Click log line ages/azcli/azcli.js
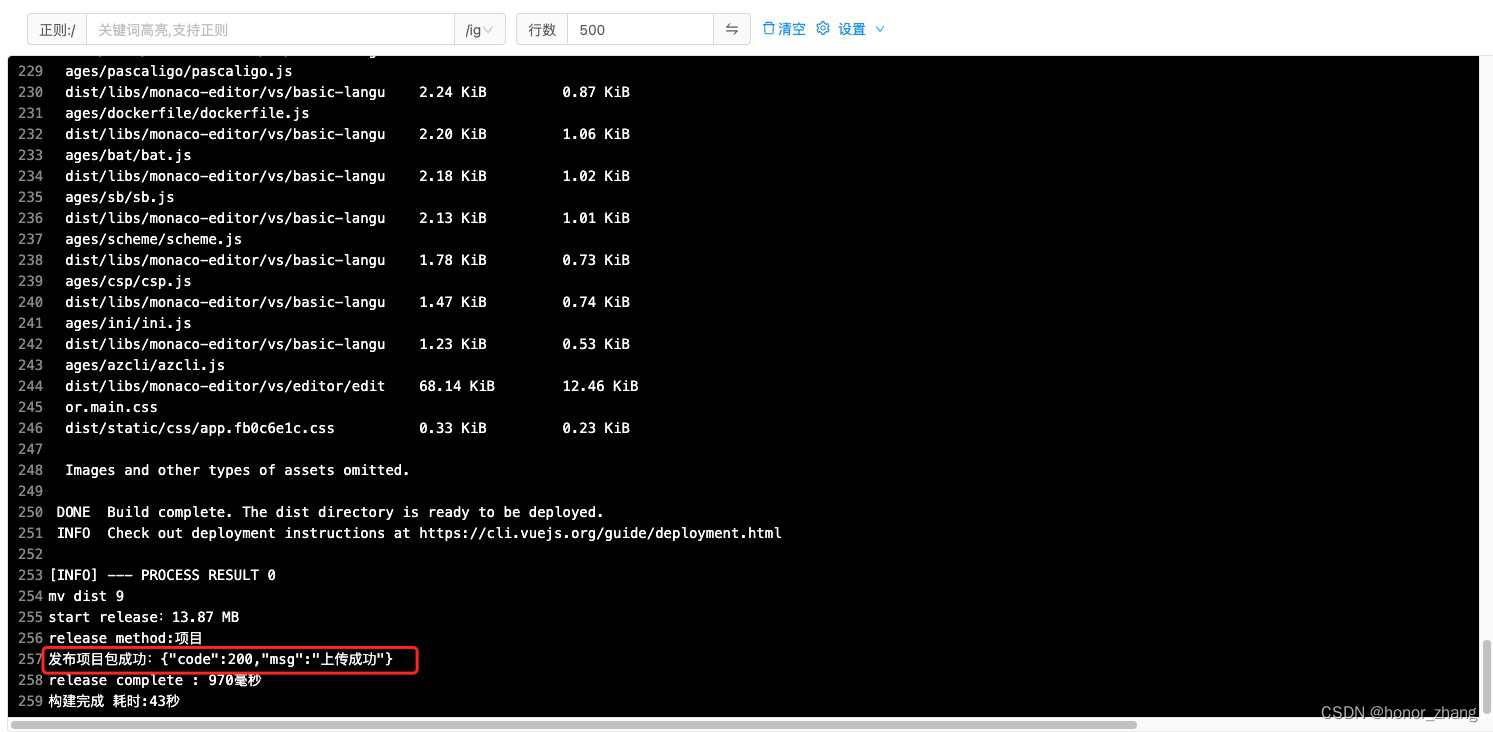1493x732 pixels. (145, 365)
